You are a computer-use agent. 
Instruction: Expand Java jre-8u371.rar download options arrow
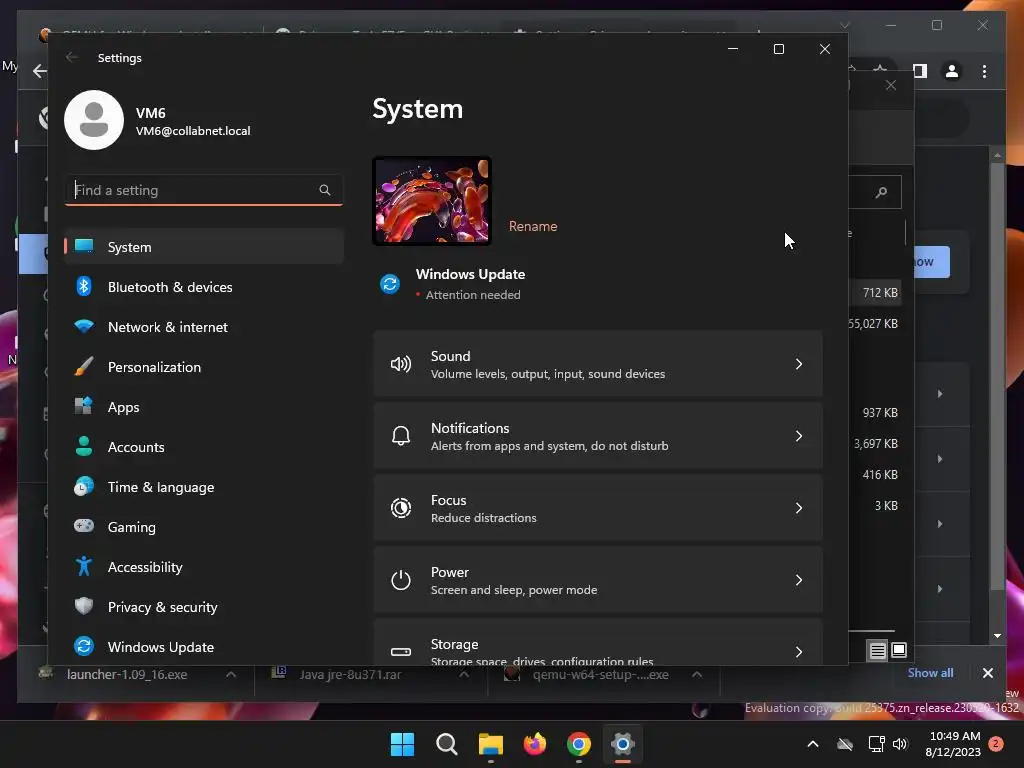pos(464,675)
